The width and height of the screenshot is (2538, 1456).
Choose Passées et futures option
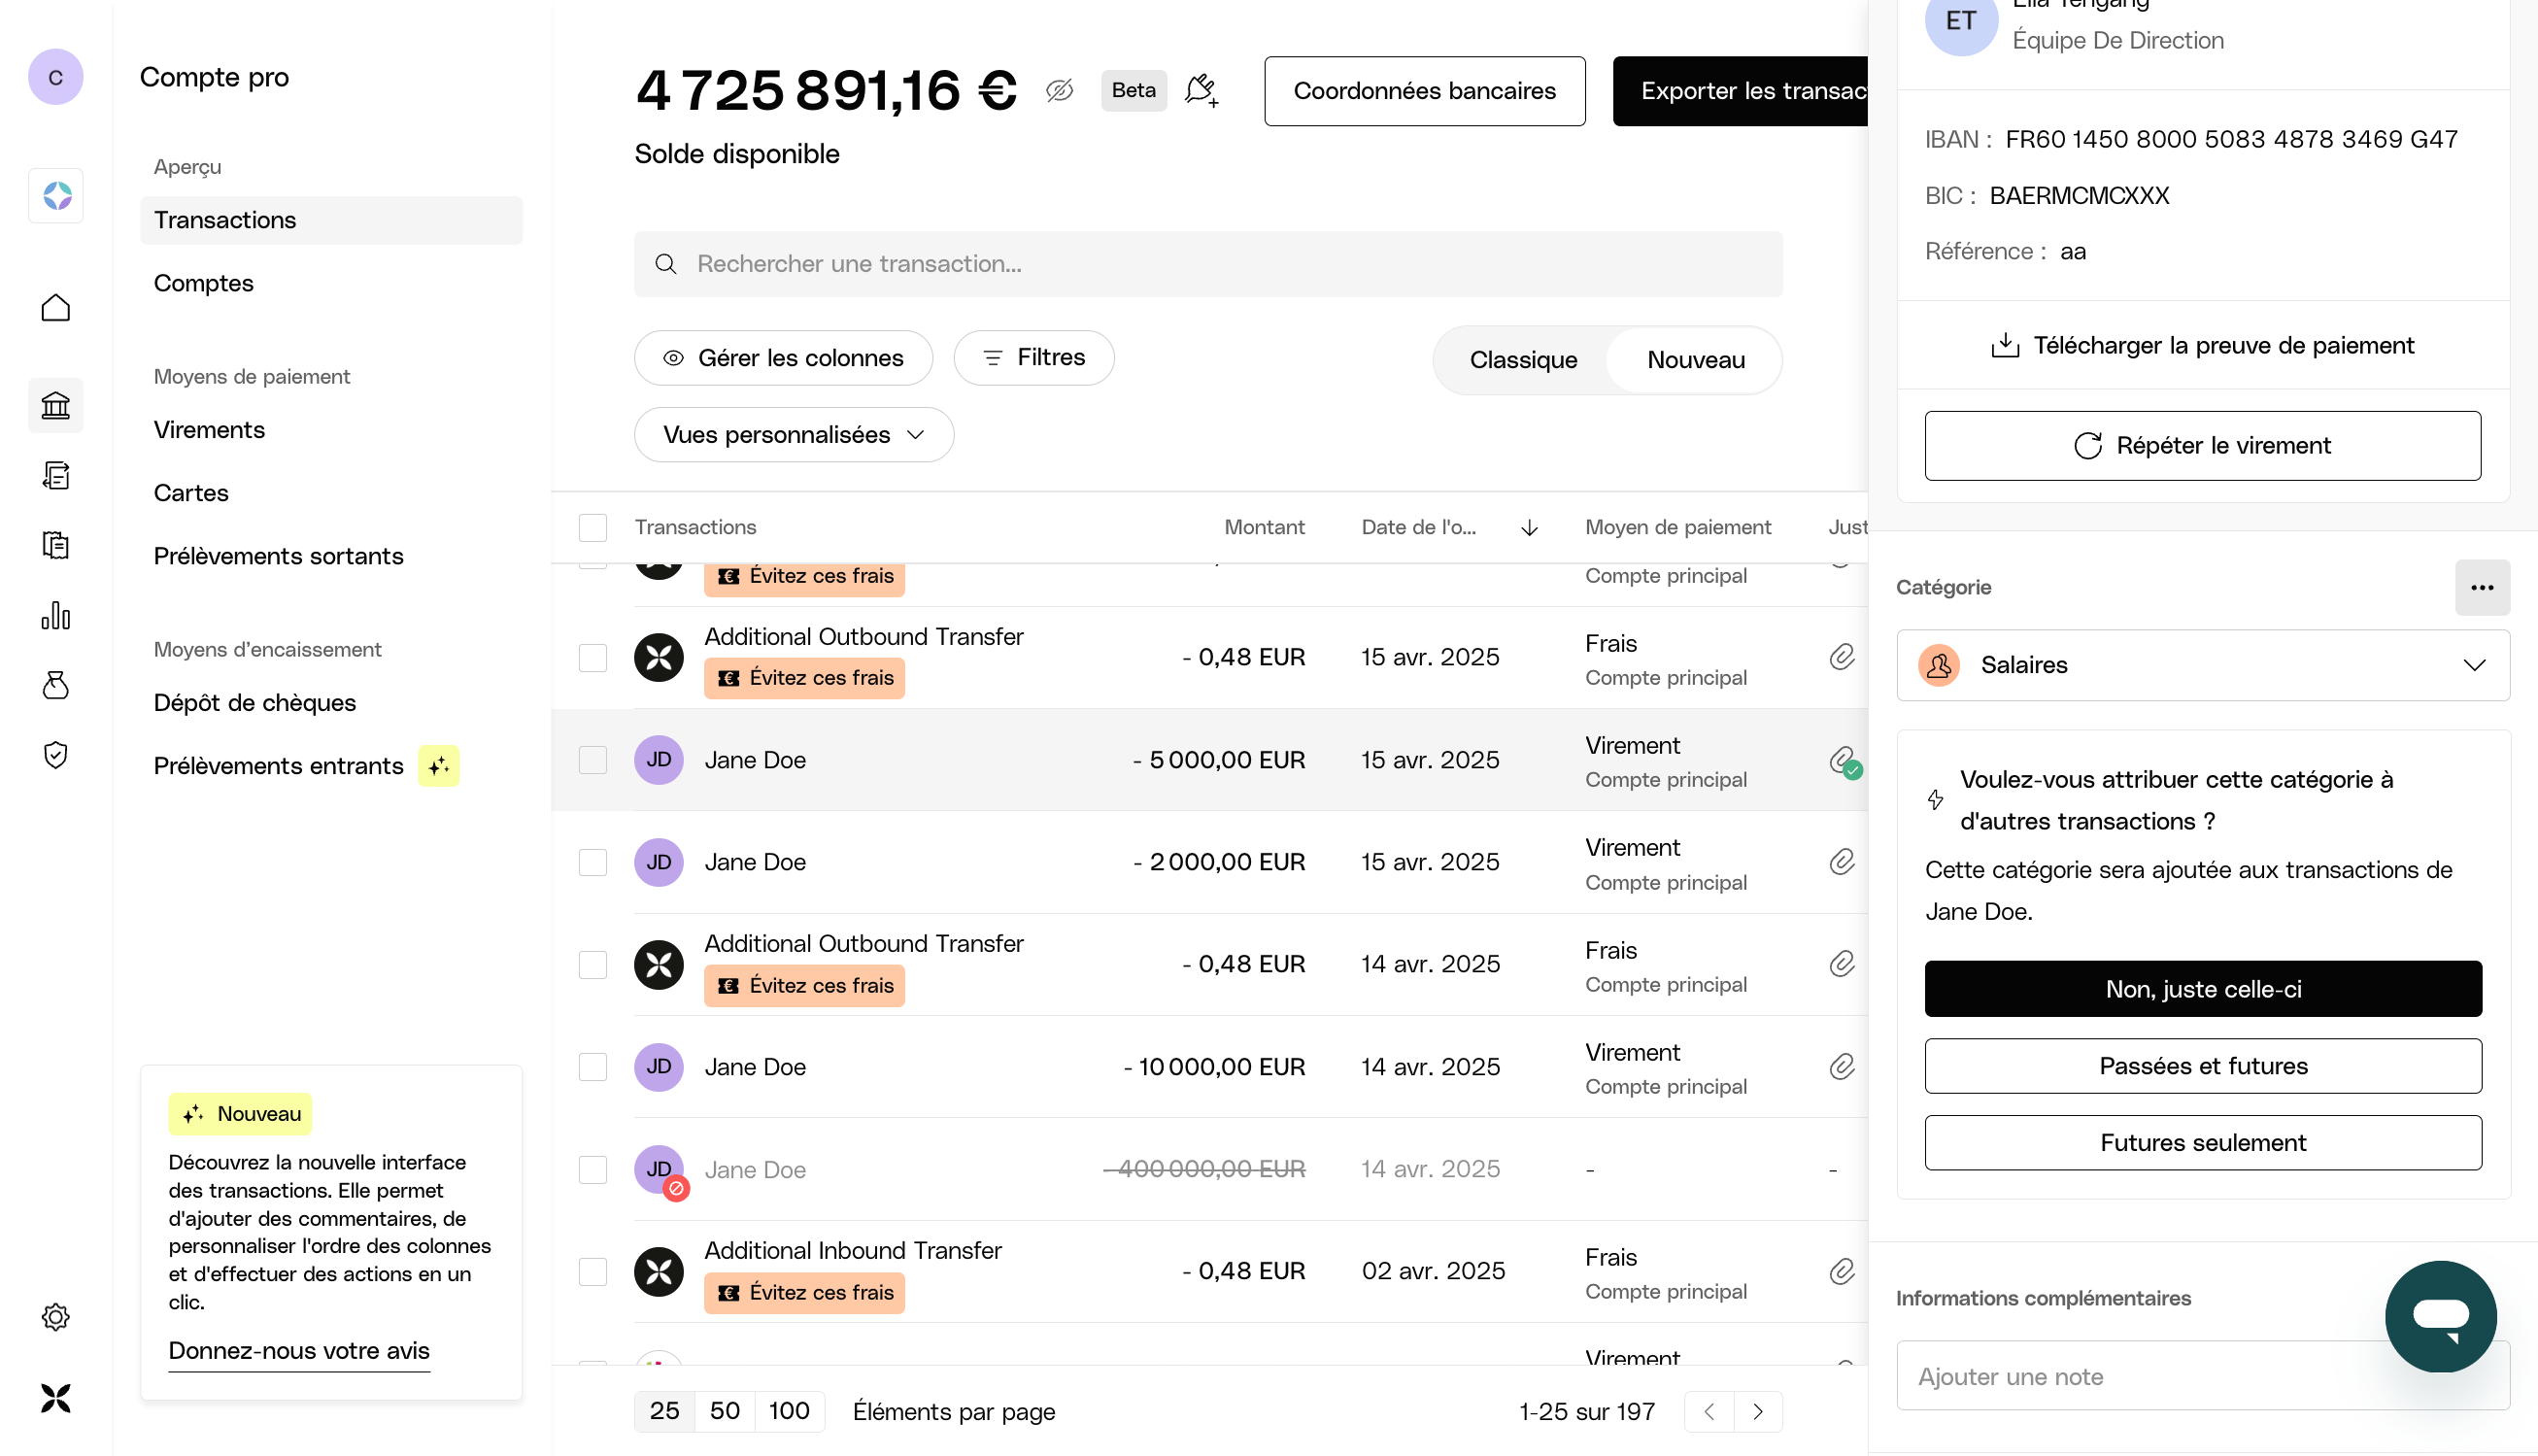2202,1065
